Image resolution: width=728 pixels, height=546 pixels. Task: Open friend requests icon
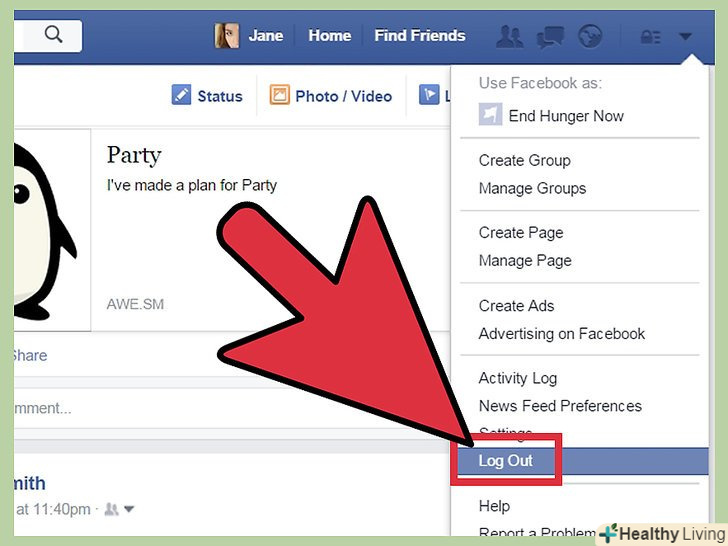(509, 36)
